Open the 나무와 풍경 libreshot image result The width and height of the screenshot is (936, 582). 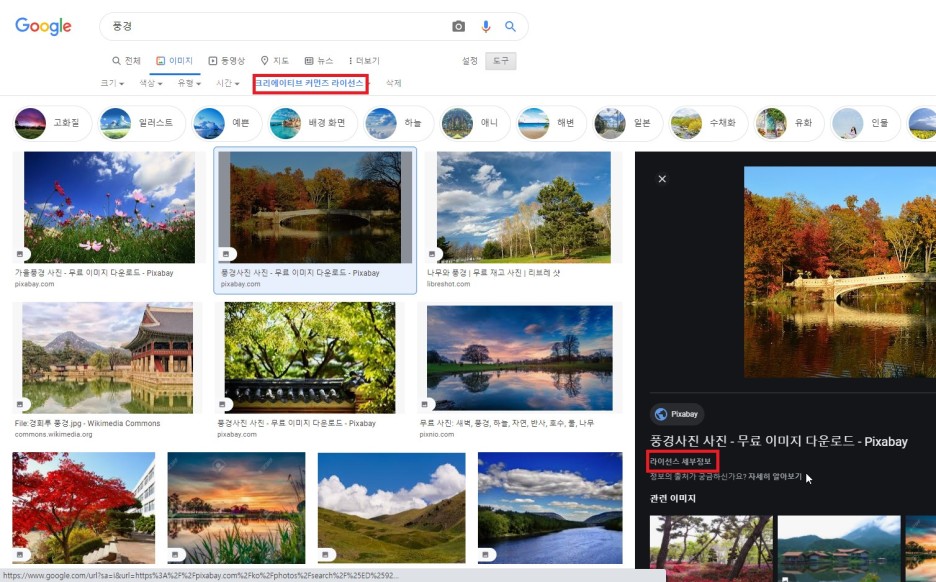(x=524, y=207)
